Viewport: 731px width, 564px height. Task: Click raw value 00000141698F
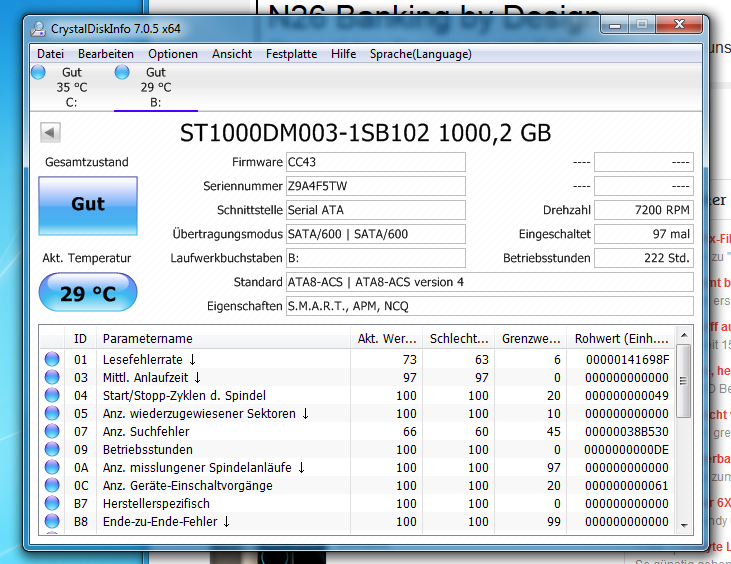628,359
